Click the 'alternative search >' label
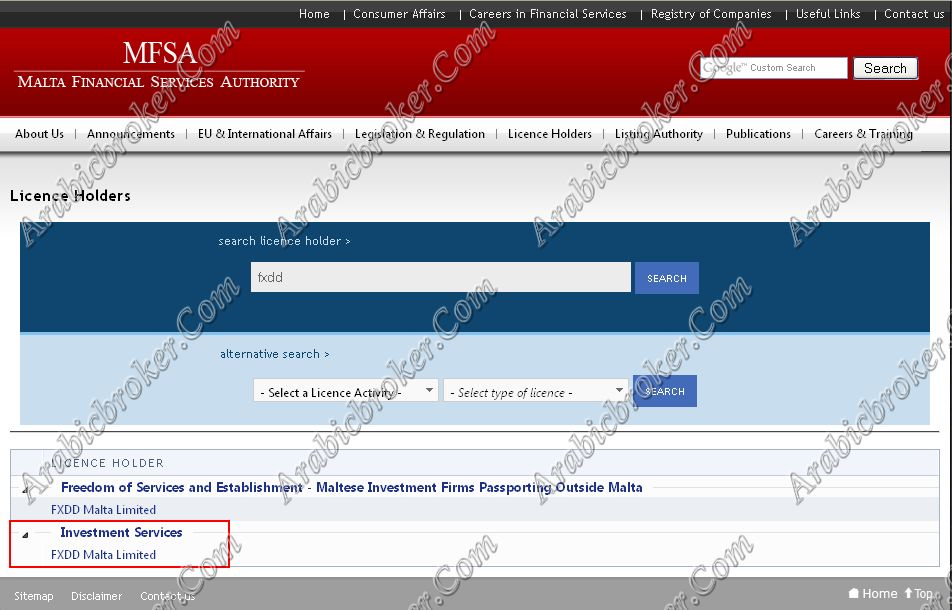Screen dimensions: 952x610 [x=274, y=354]
